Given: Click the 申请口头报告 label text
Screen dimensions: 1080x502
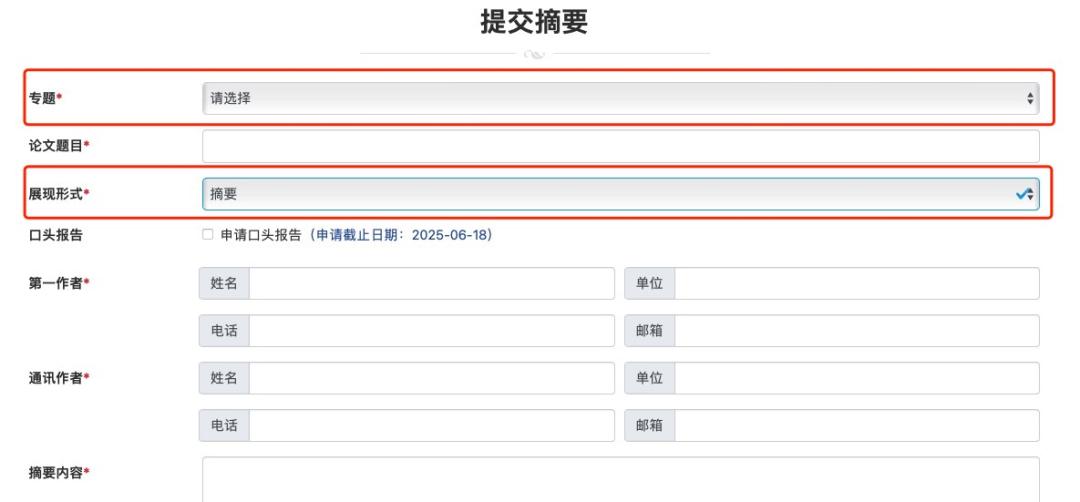Looking at the screenshot, I should tap(261, 235).
